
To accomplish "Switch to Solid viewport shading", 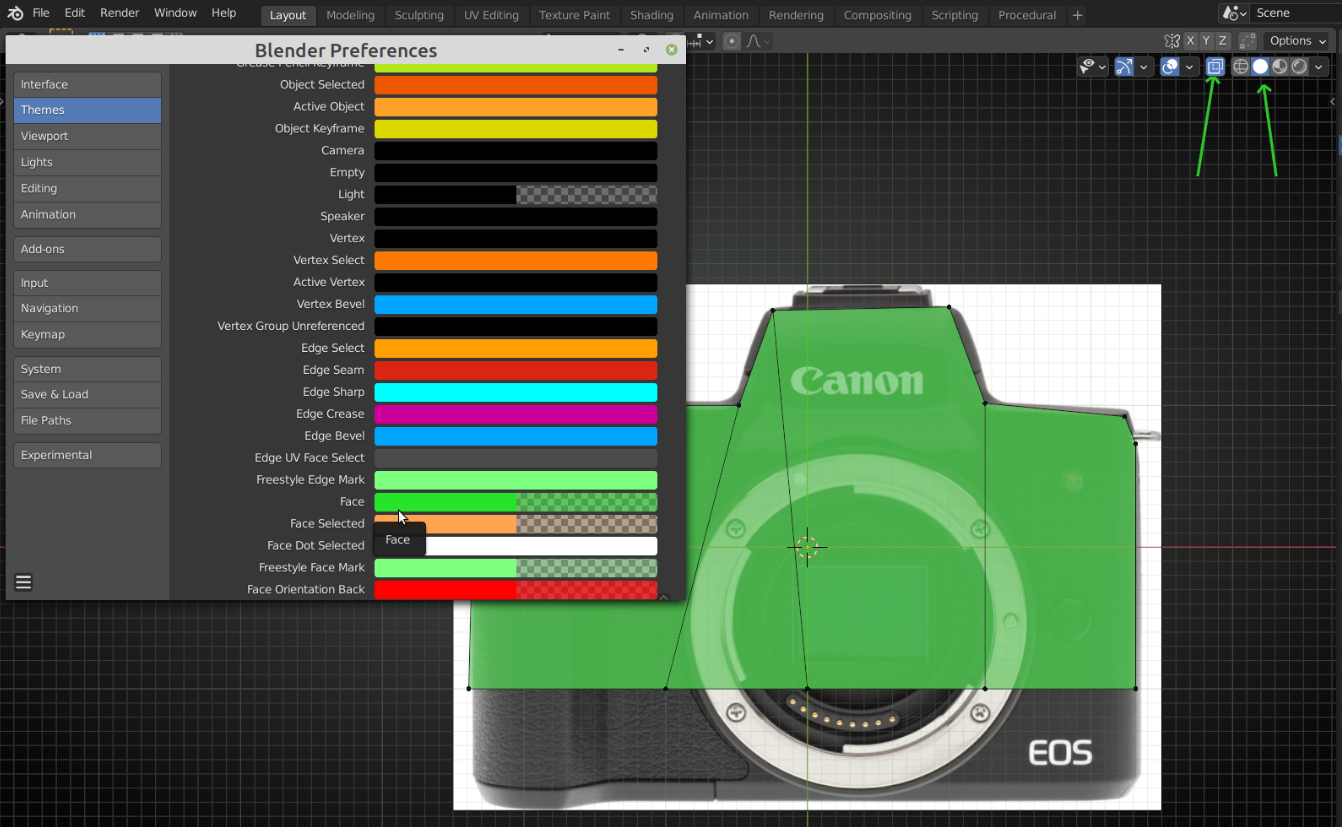I will click(1260, 67).
